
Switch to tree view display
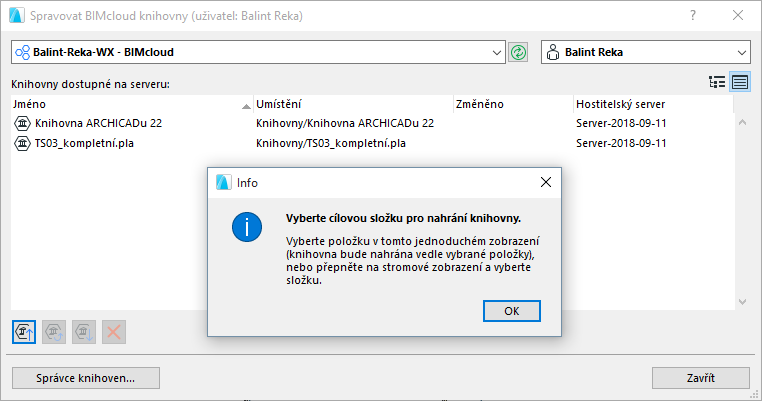point(717,82)
